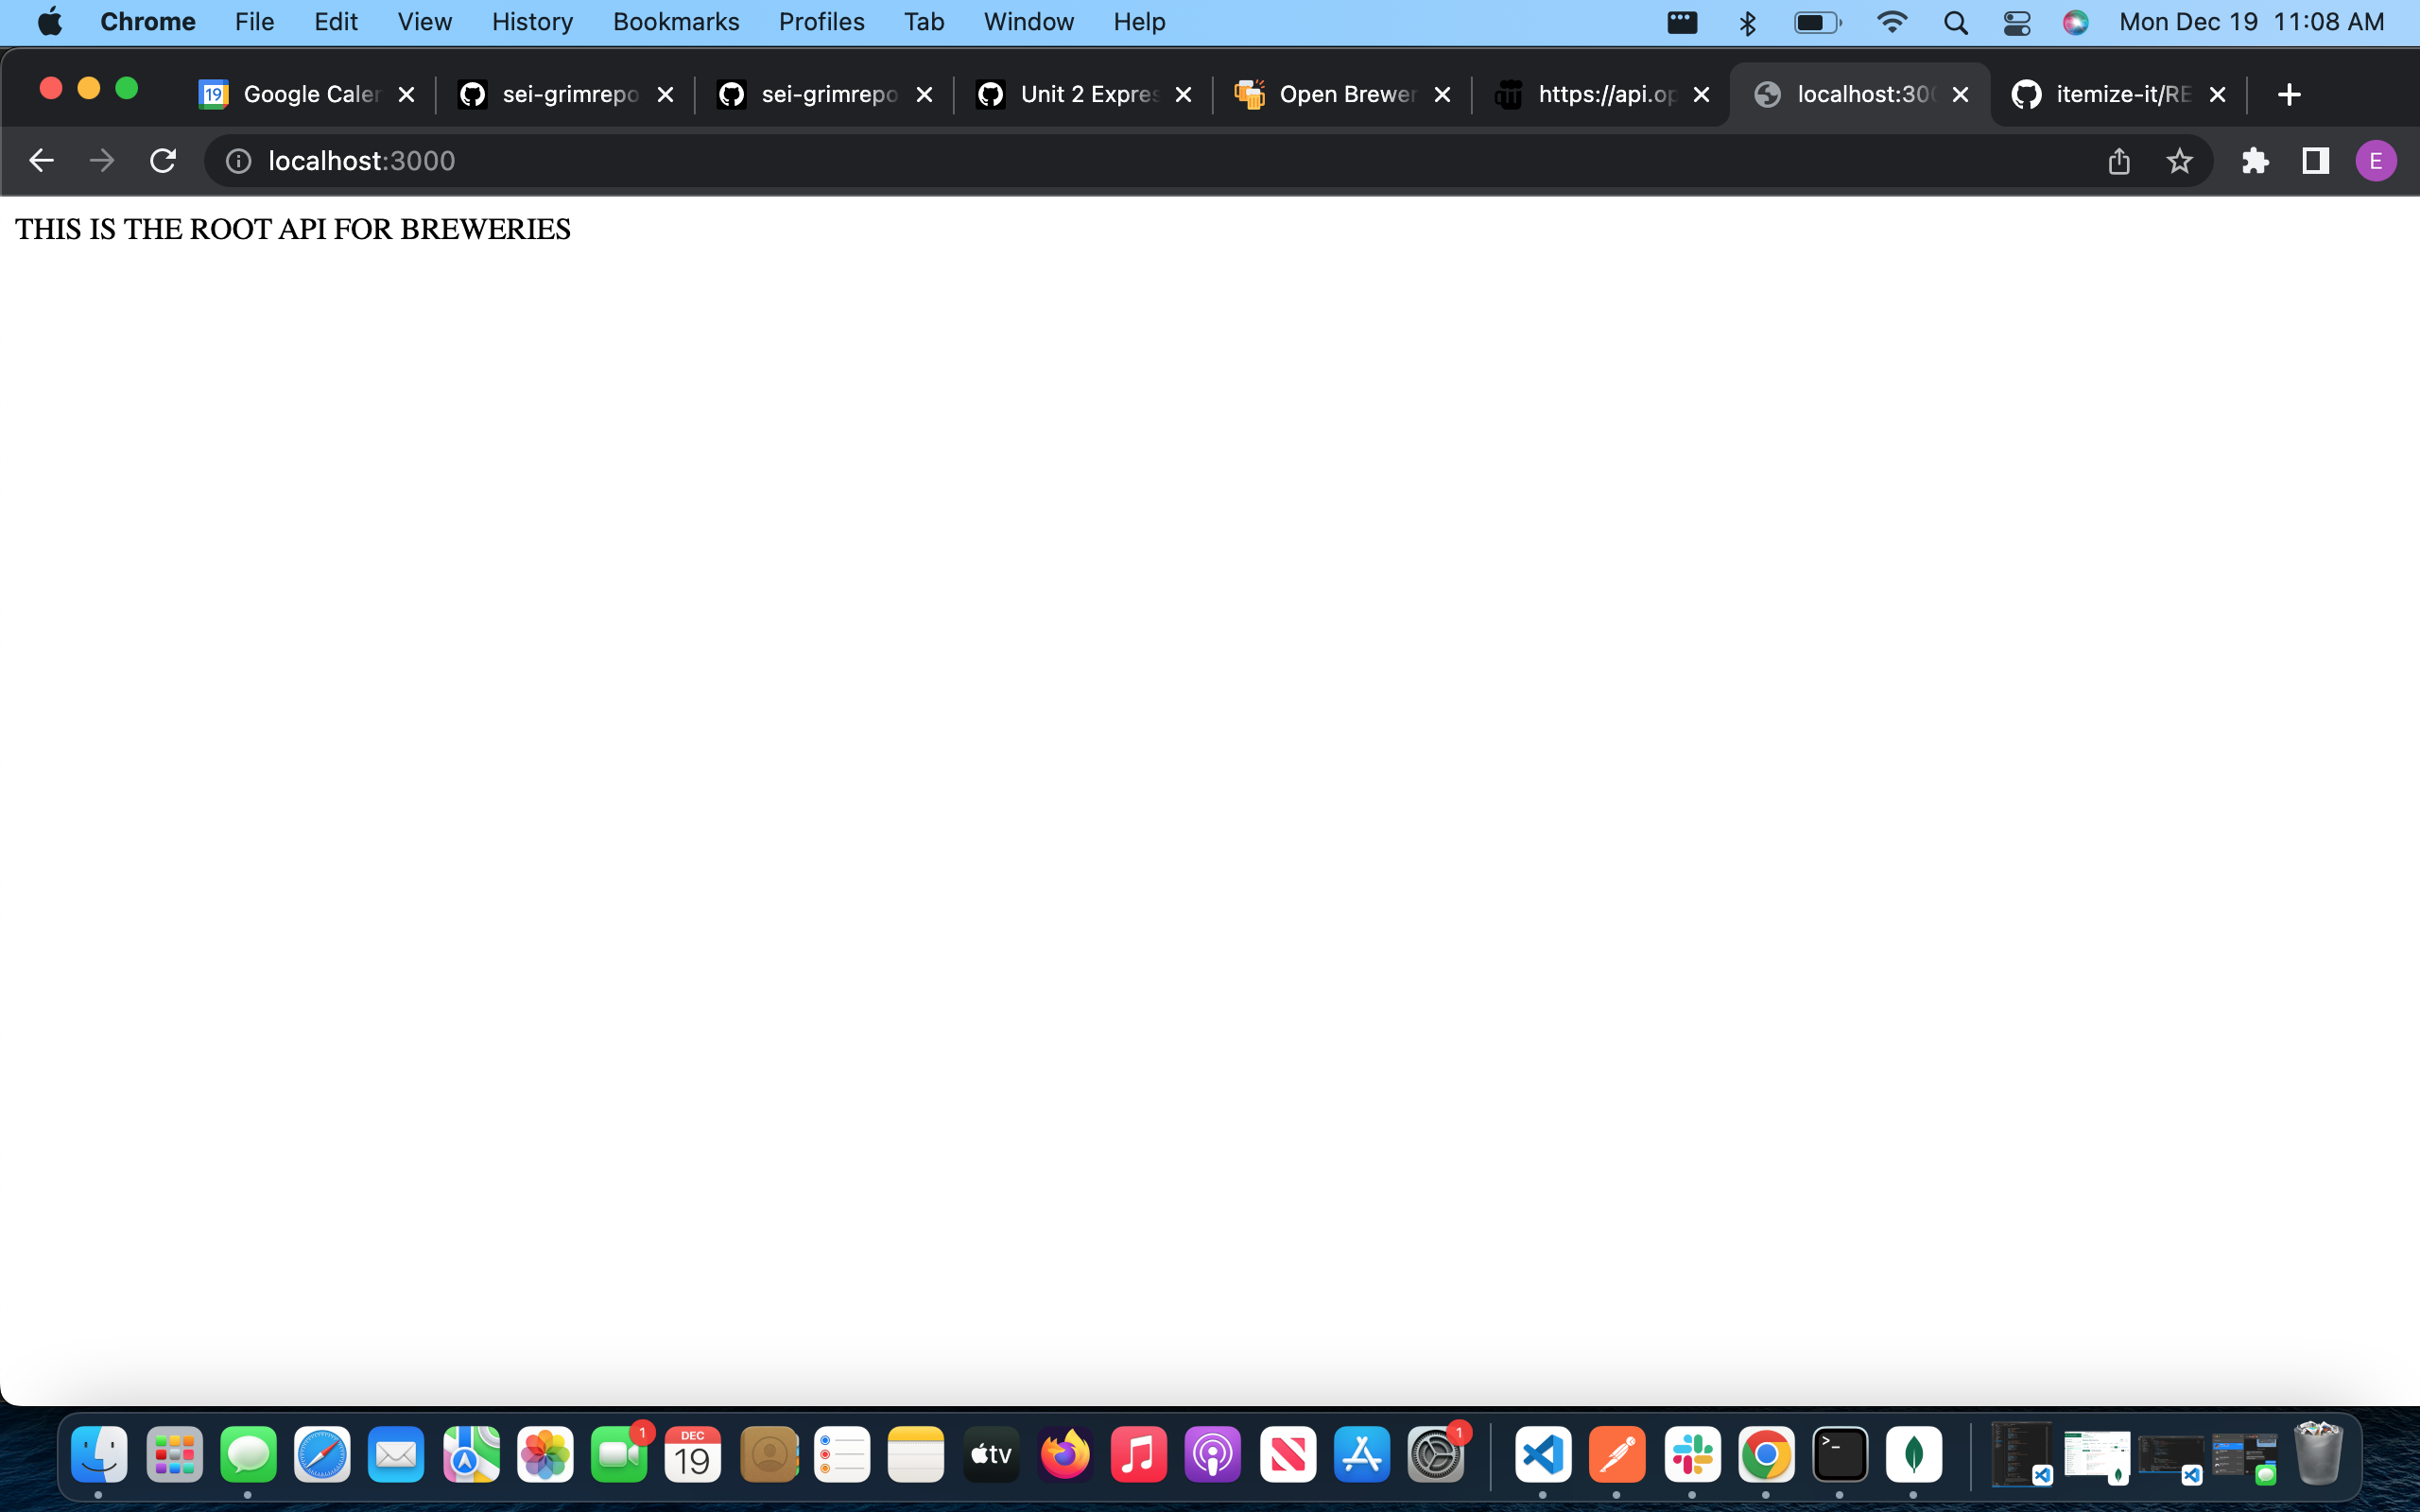Bookmark this page with the star icon
This screenshot has width=2420, height=1512.
click(x=2180, y=161)
